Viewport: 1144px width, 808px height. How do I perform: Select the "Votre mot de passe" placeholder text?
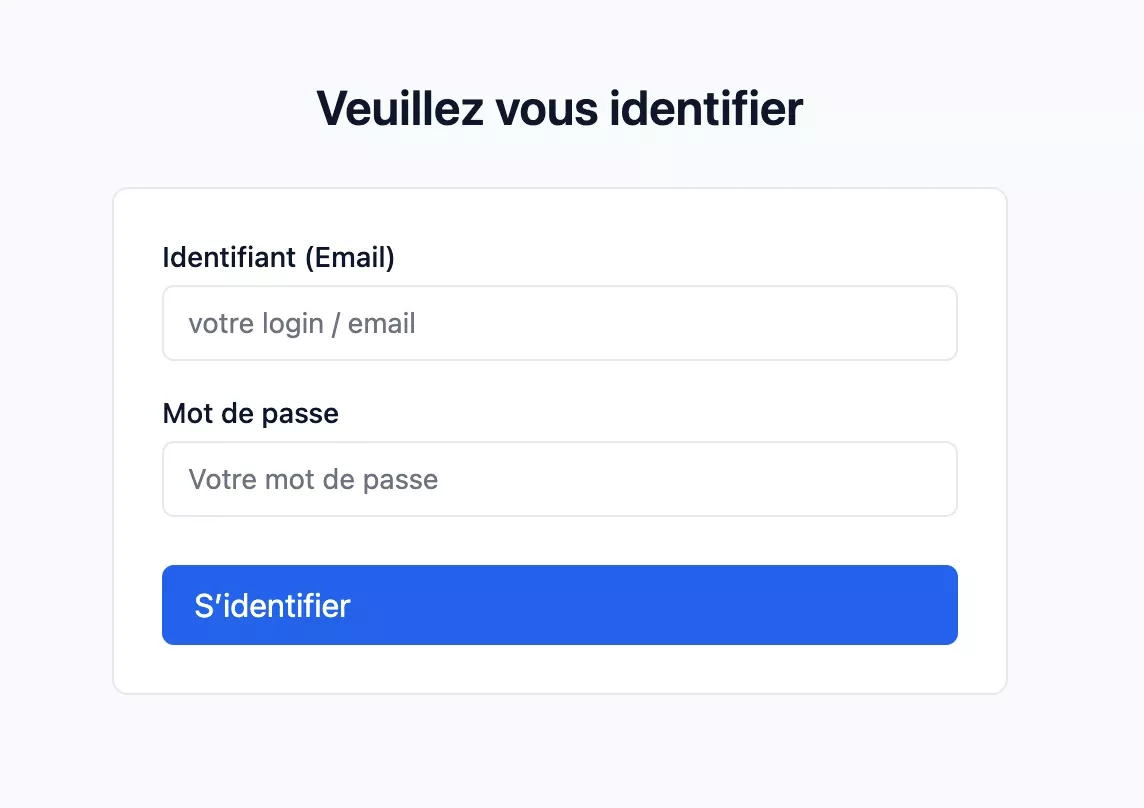[x=313, y=480]
